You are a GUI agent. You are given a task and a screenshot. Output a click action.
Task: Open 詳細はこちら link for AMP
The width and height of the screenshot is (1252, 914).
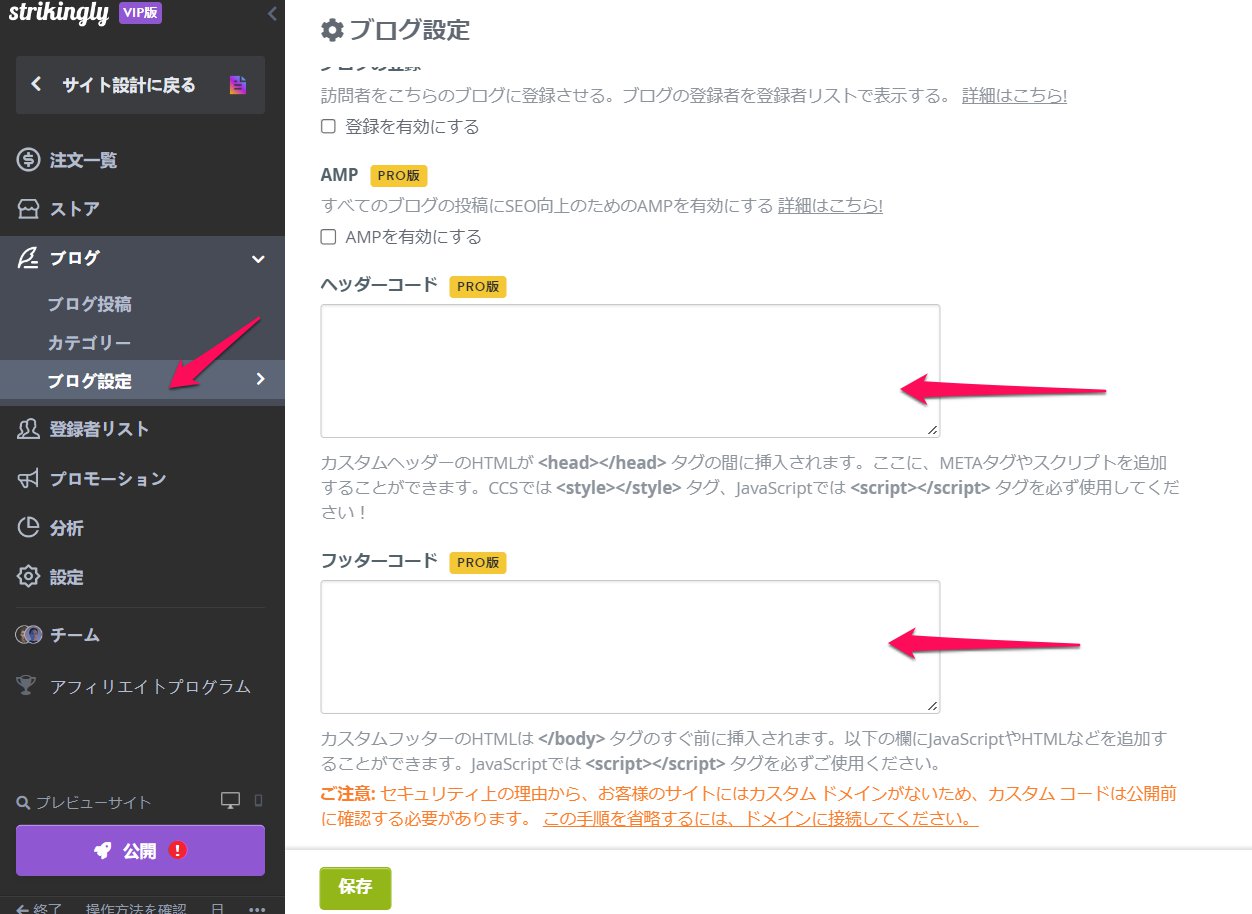[x=830, y=206]
